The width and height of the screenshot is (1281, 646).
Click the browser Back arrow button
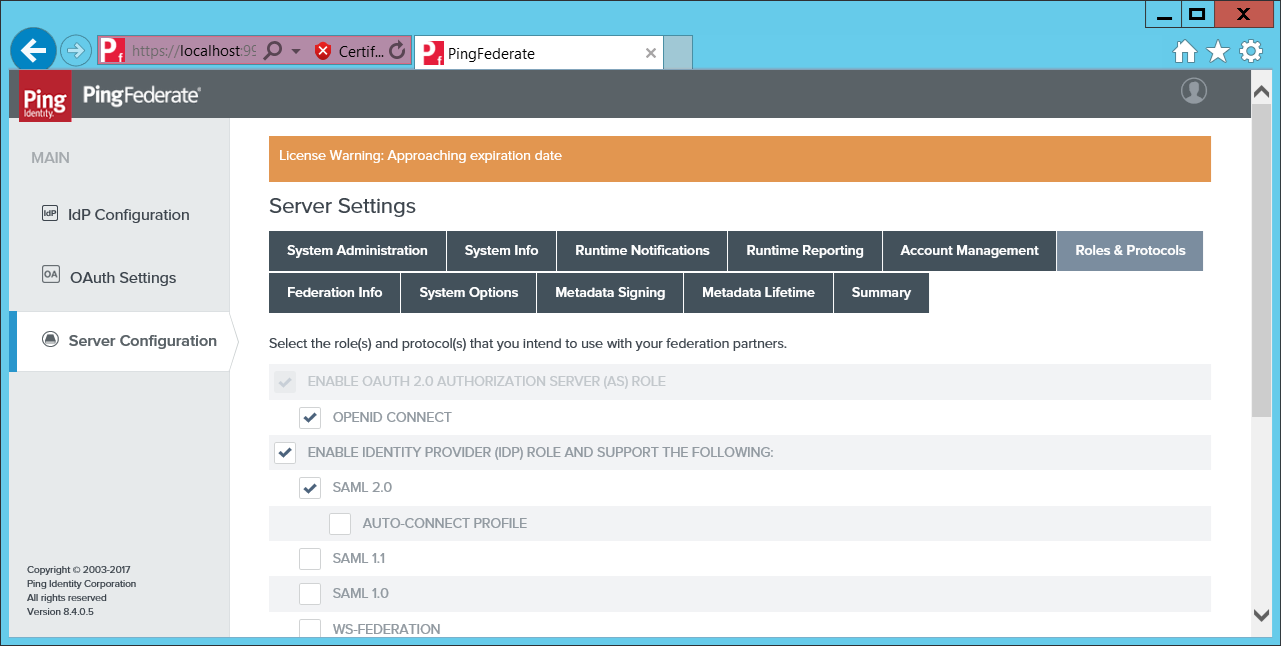pos(34,49)
